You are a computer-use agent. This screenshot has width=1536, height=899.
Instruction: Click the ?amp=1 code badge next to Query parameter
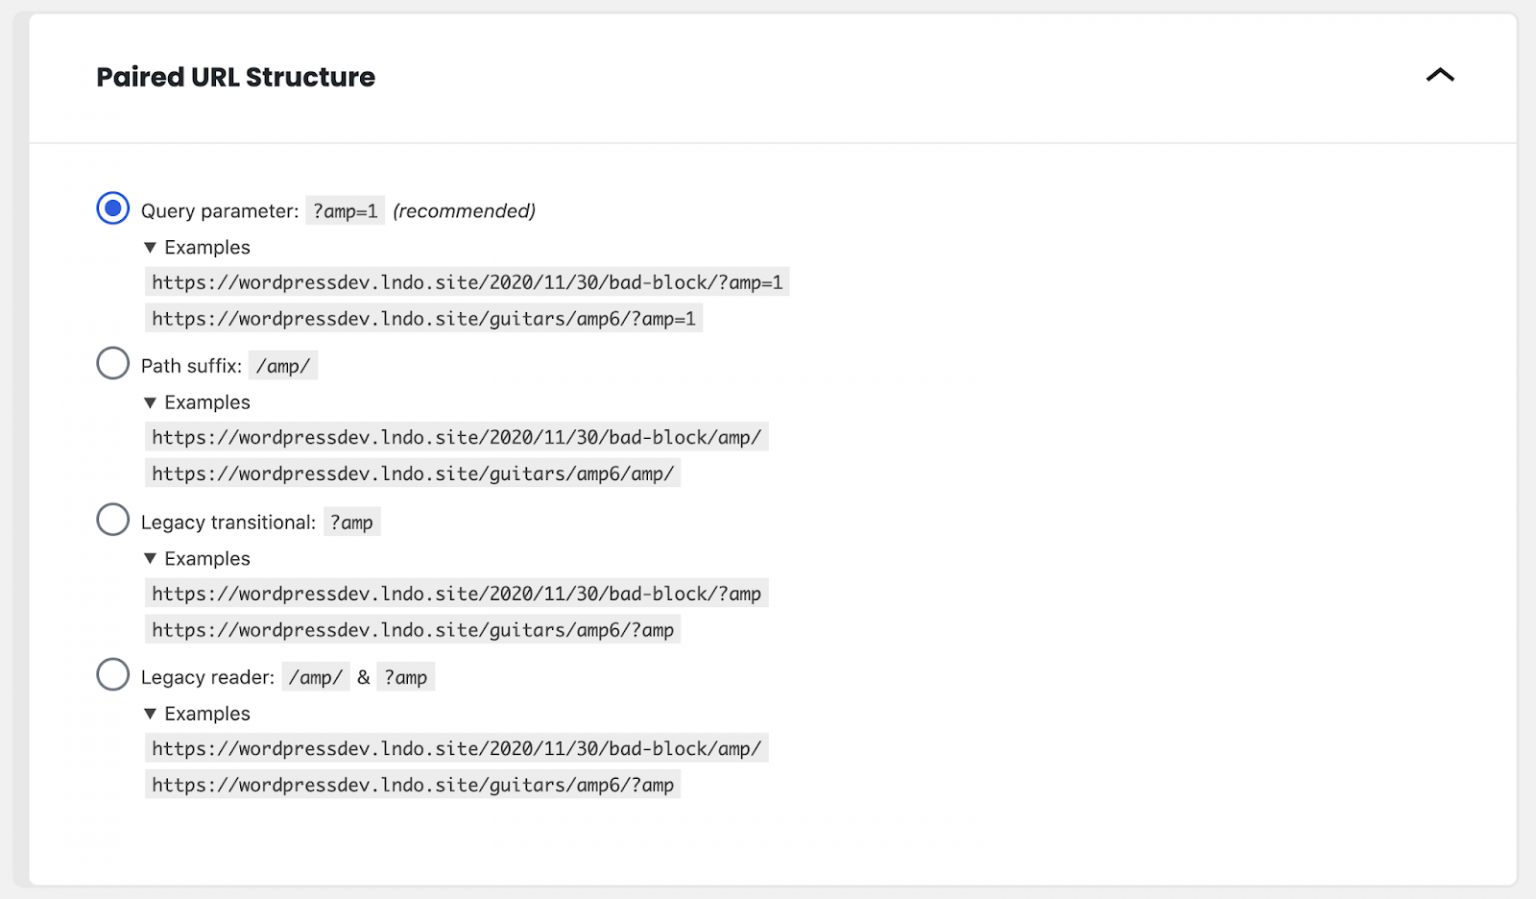[x=345, y=210]
